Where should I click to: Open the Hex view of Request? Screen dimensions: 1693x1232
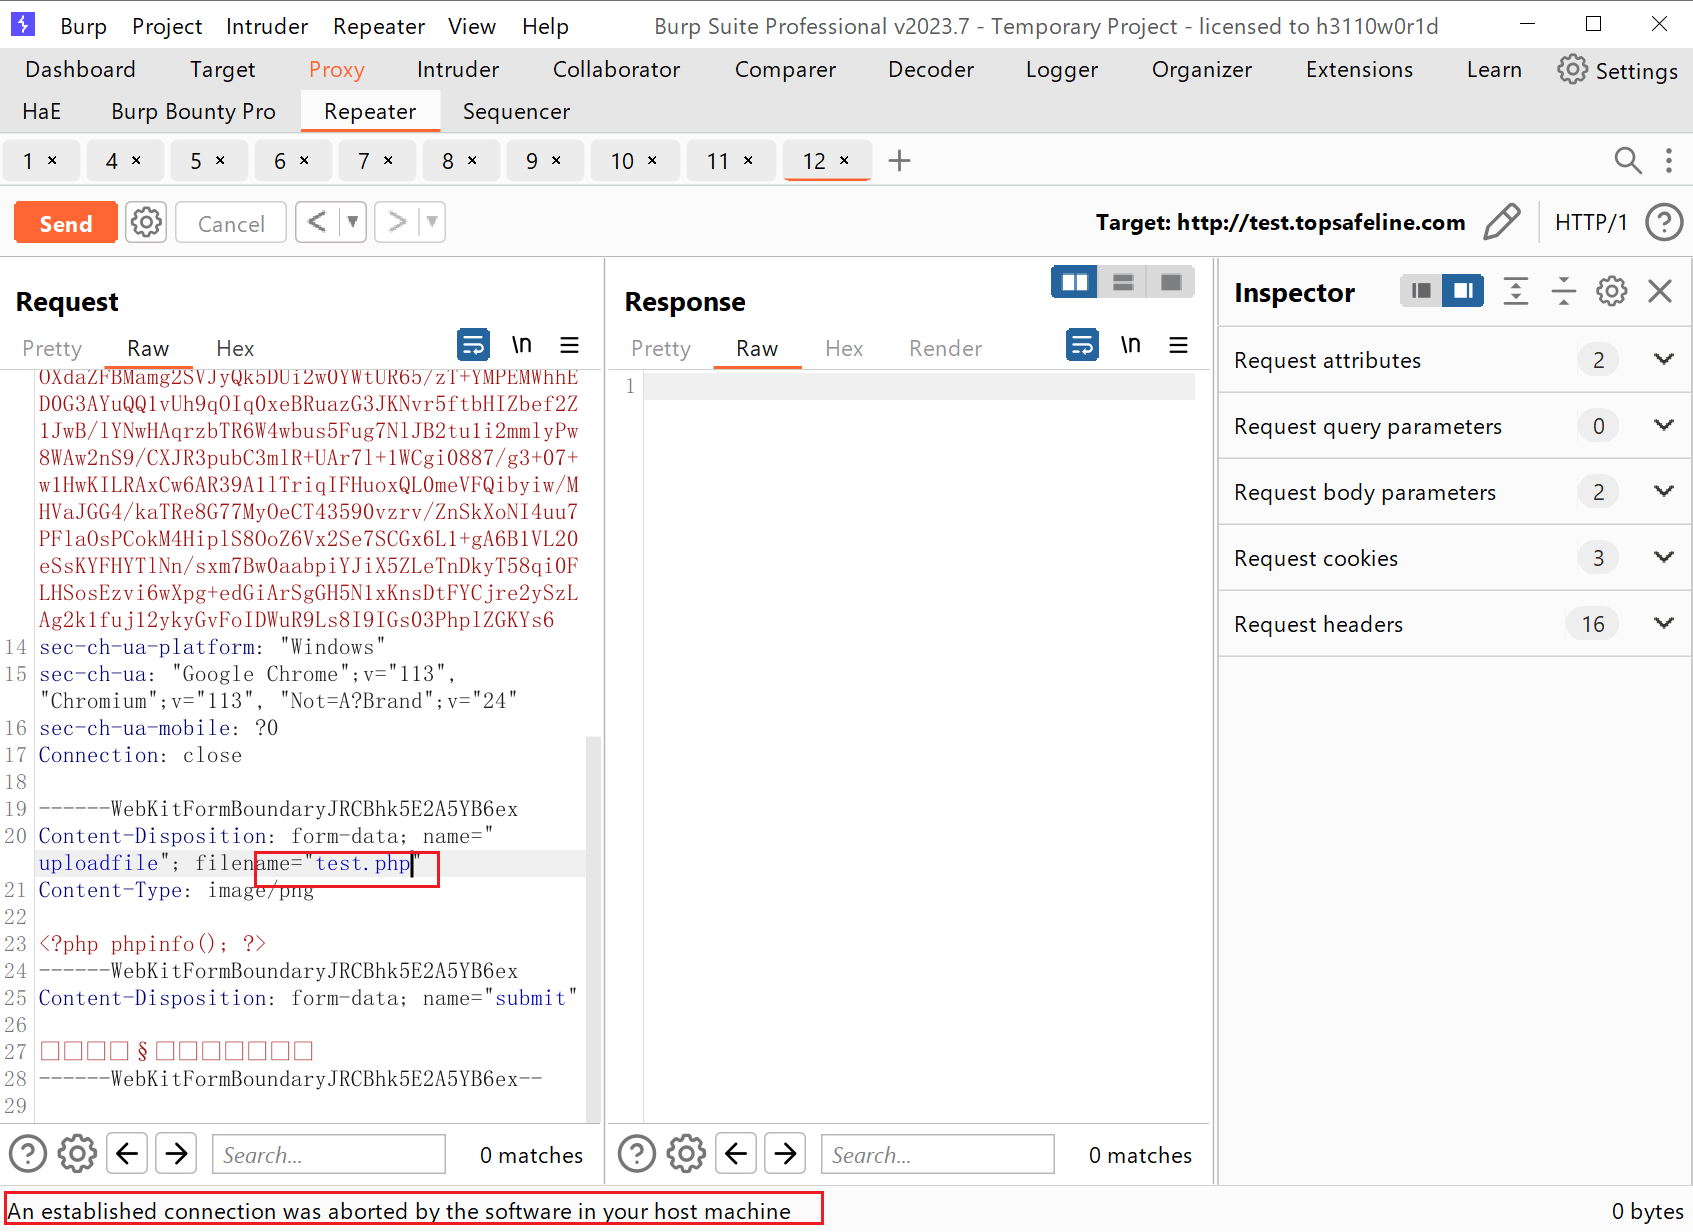point(235,348)
